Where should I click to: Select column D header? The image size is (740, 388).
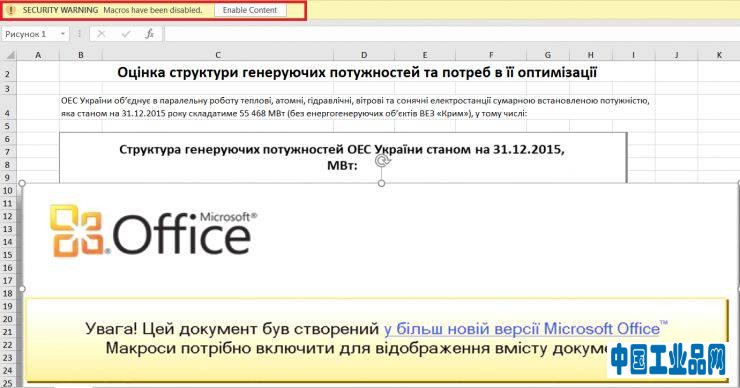364,55
